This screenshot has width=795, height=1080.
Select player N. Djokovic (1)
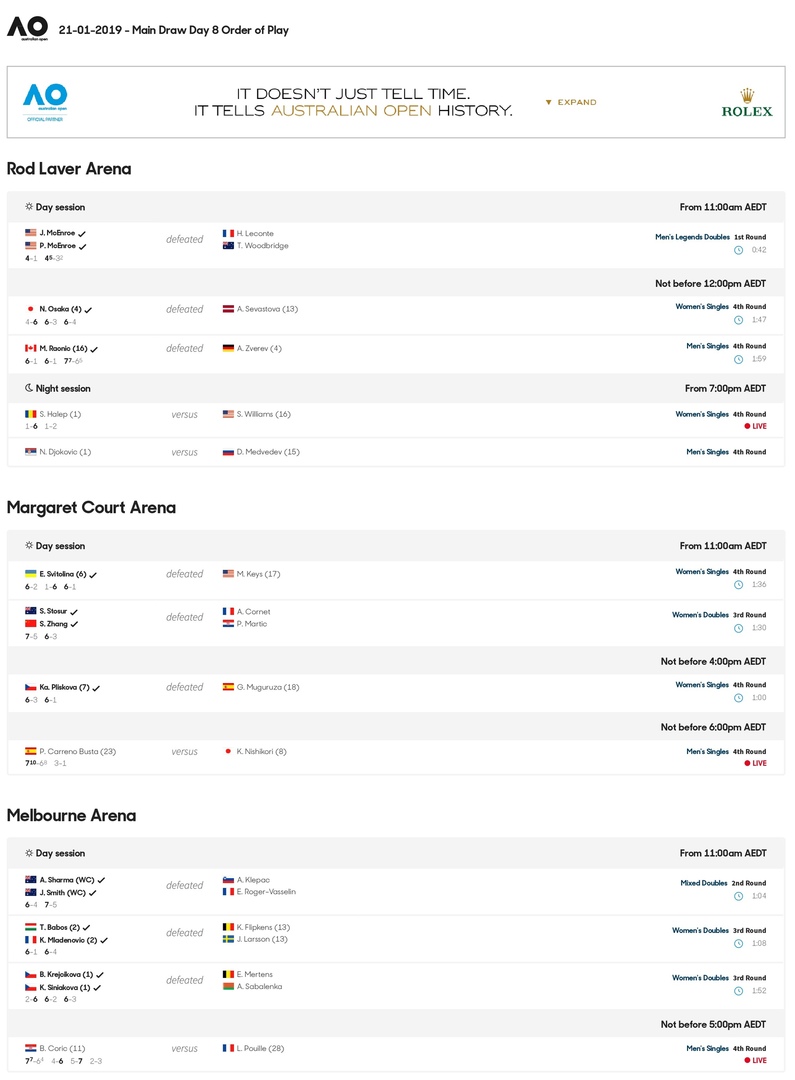point(65,452)
